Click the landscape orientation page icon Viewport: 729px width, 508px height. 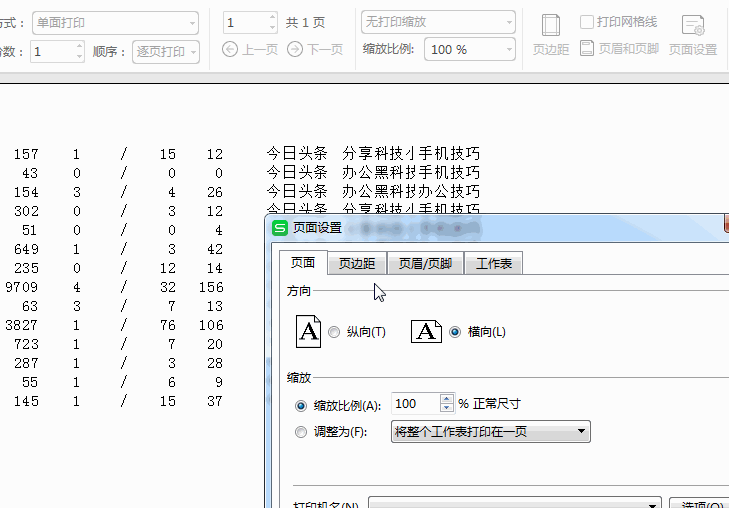[426, 331]
